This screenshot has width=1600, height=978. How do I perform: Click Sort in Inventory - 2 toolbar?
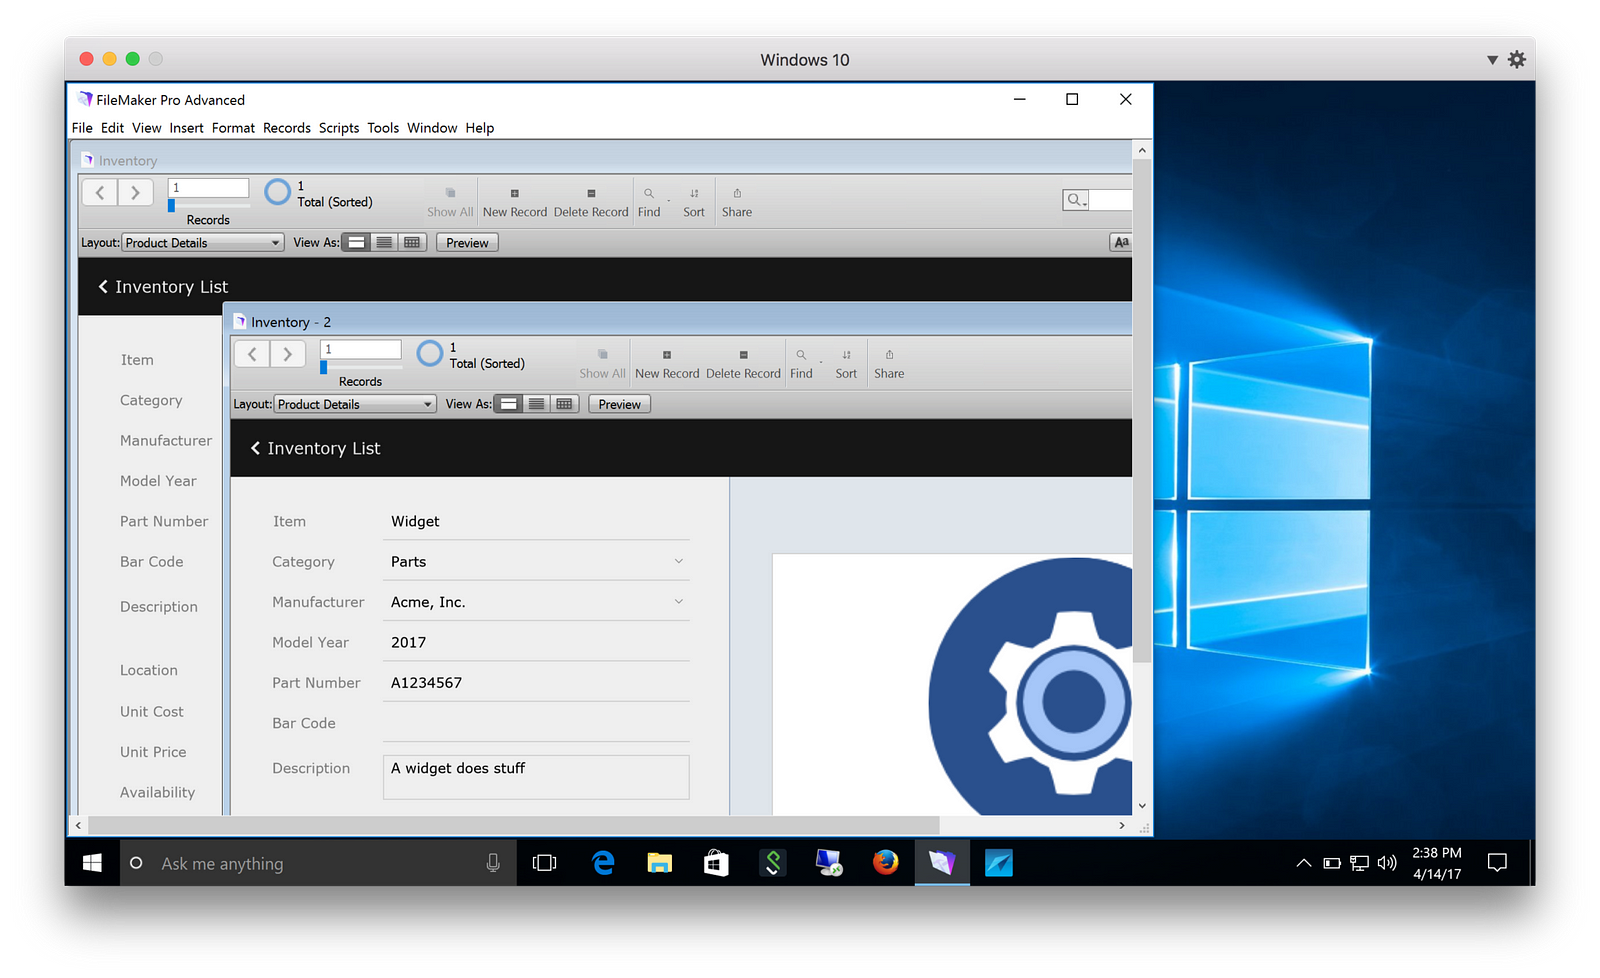[x=846, y=365]
